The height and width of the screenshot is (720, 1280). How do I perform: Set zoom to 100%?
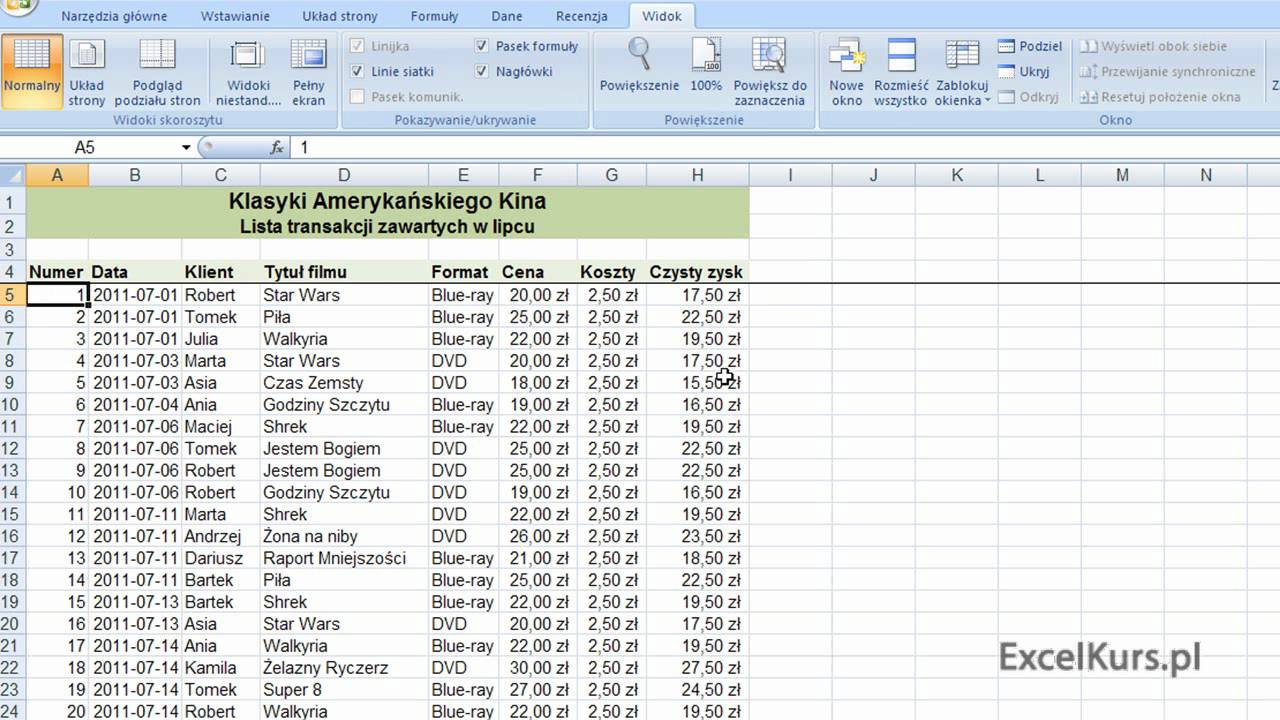coord(706,66)
